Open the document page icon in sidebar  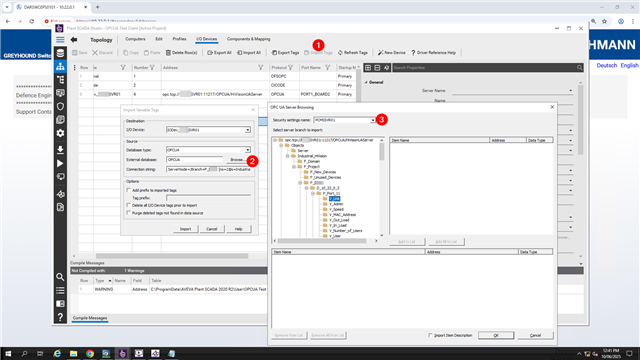[60, 207]
